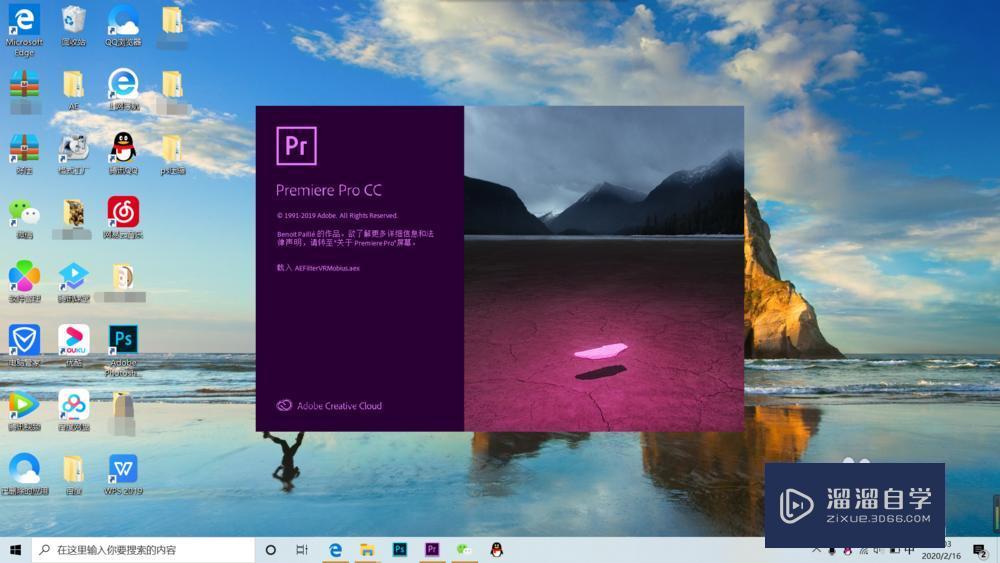Launch QQ浏览器 desktop shortcut
The image size is (1000, 563).
coord(123,21)
